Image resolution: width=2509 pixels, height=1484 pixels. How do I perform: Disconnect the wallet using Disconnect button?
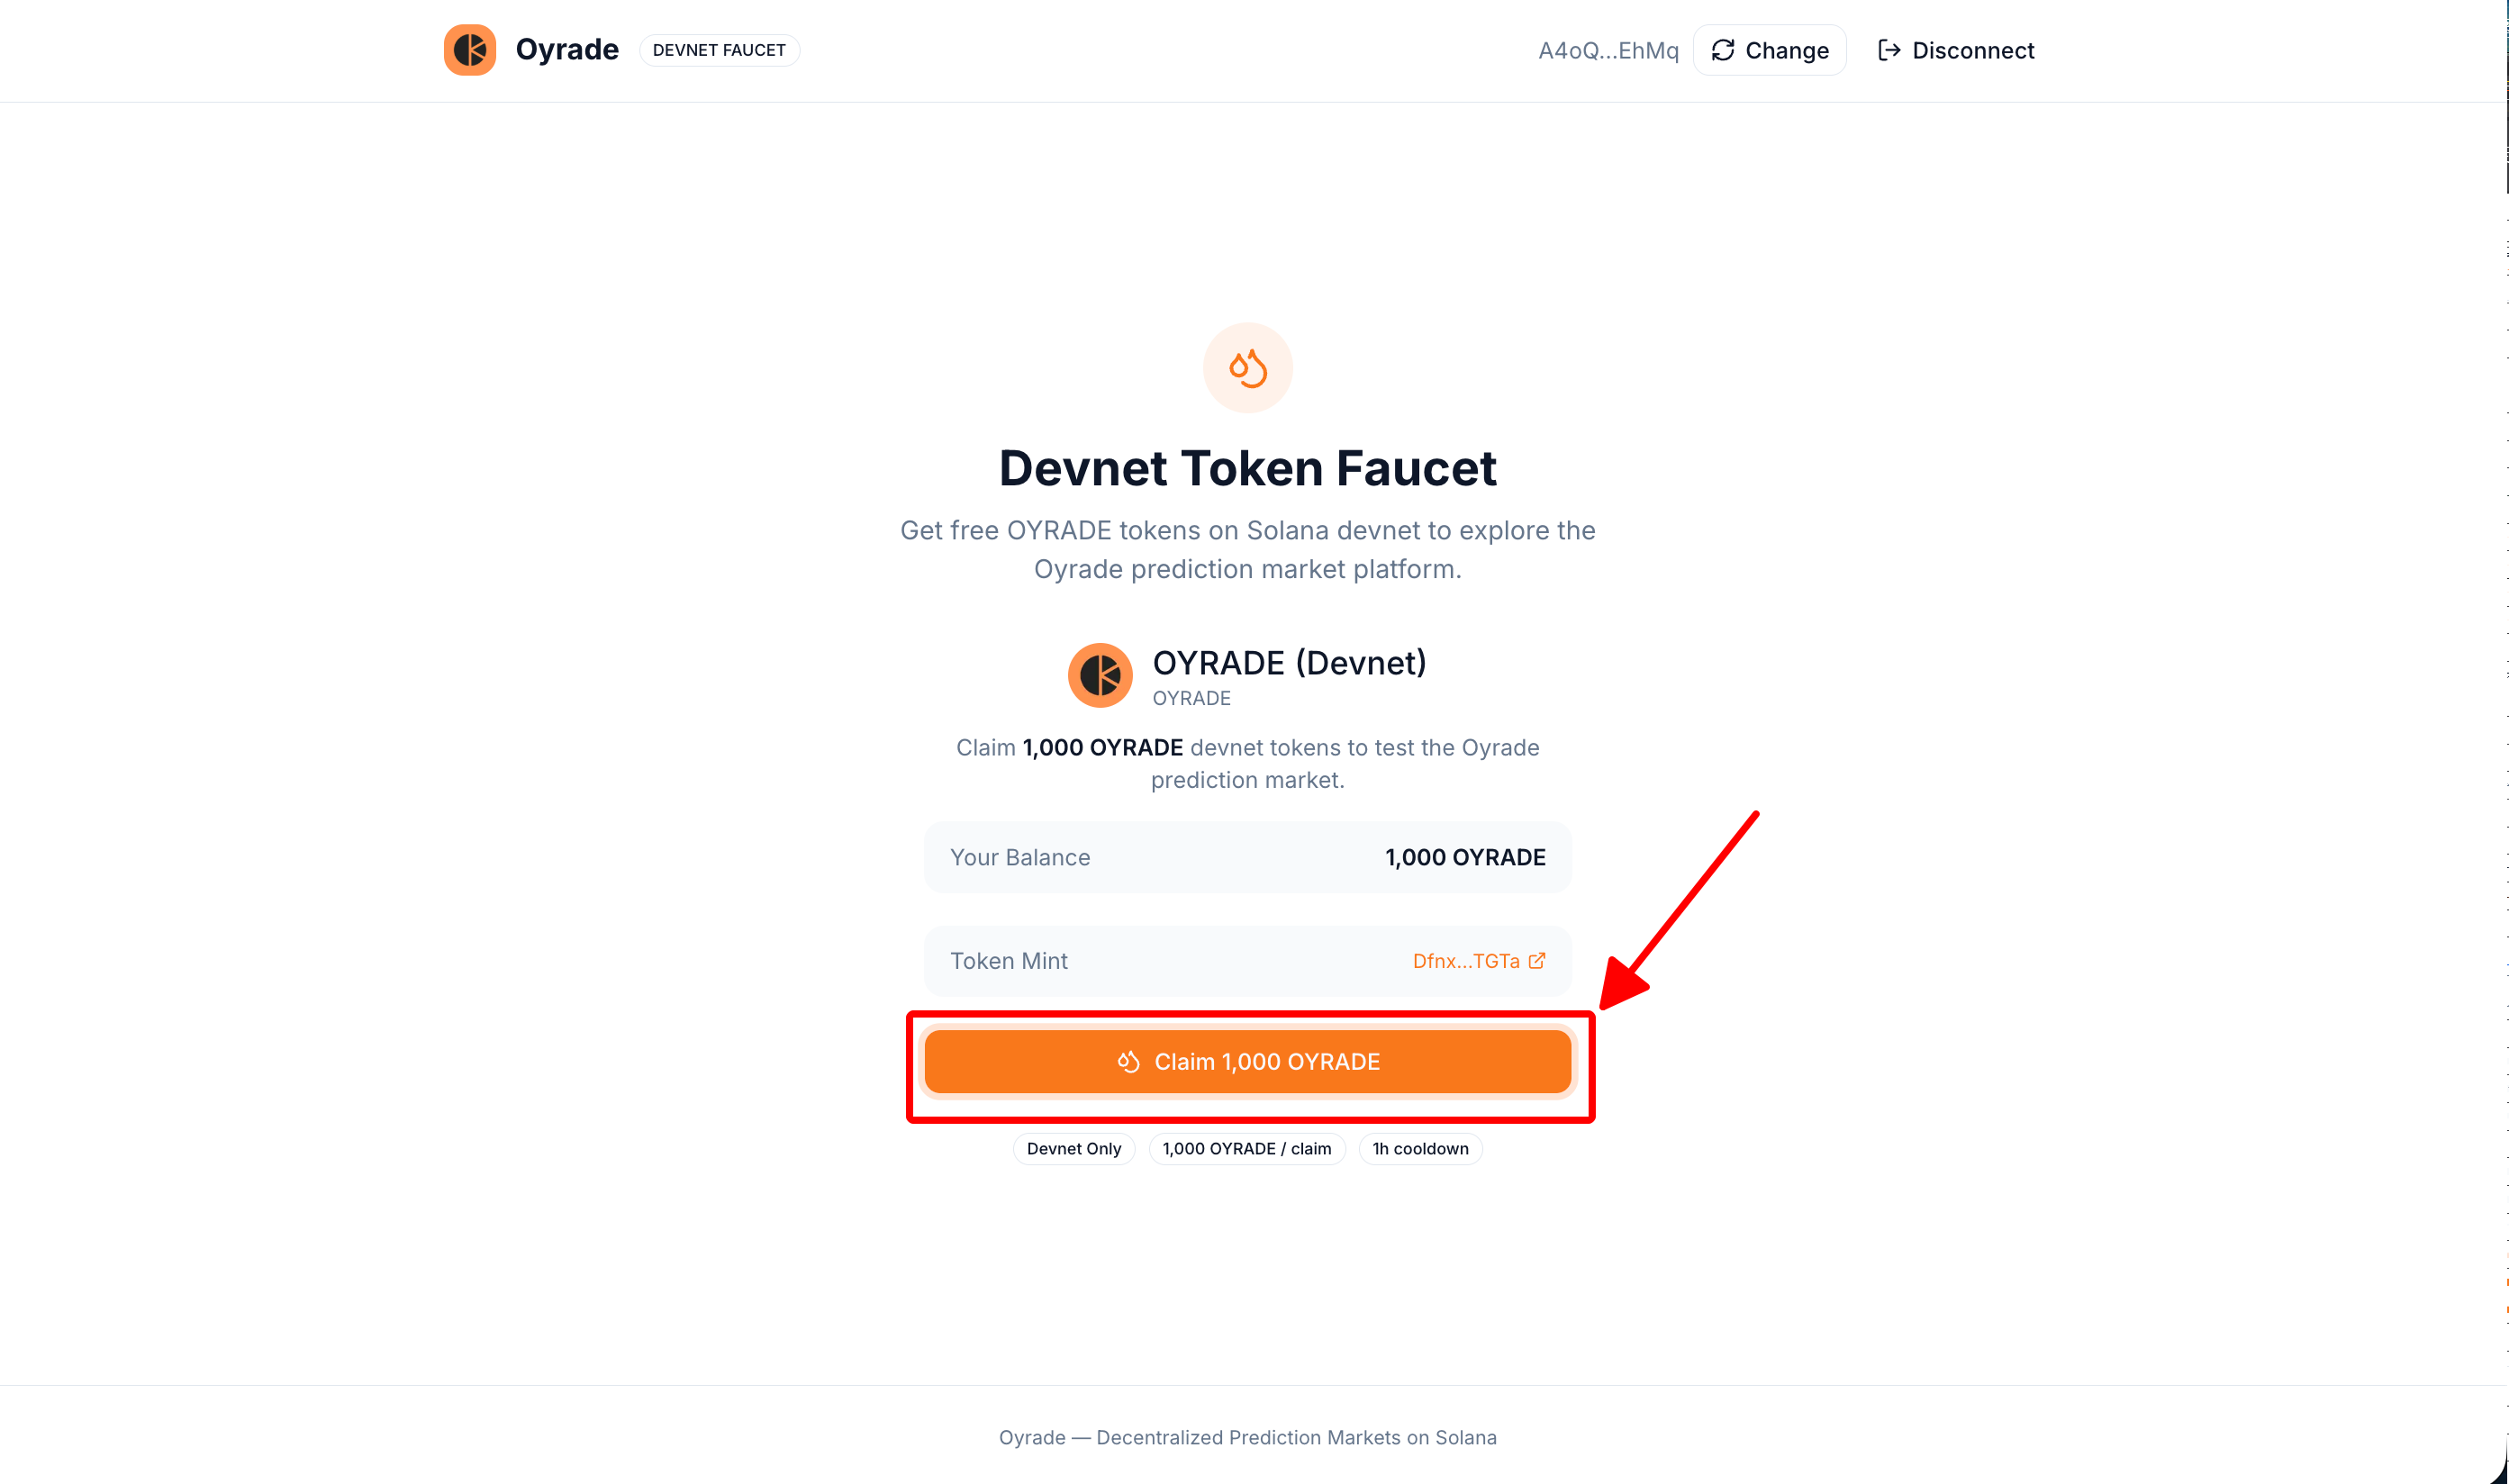pyautogui.click(x=1955, y=50)
